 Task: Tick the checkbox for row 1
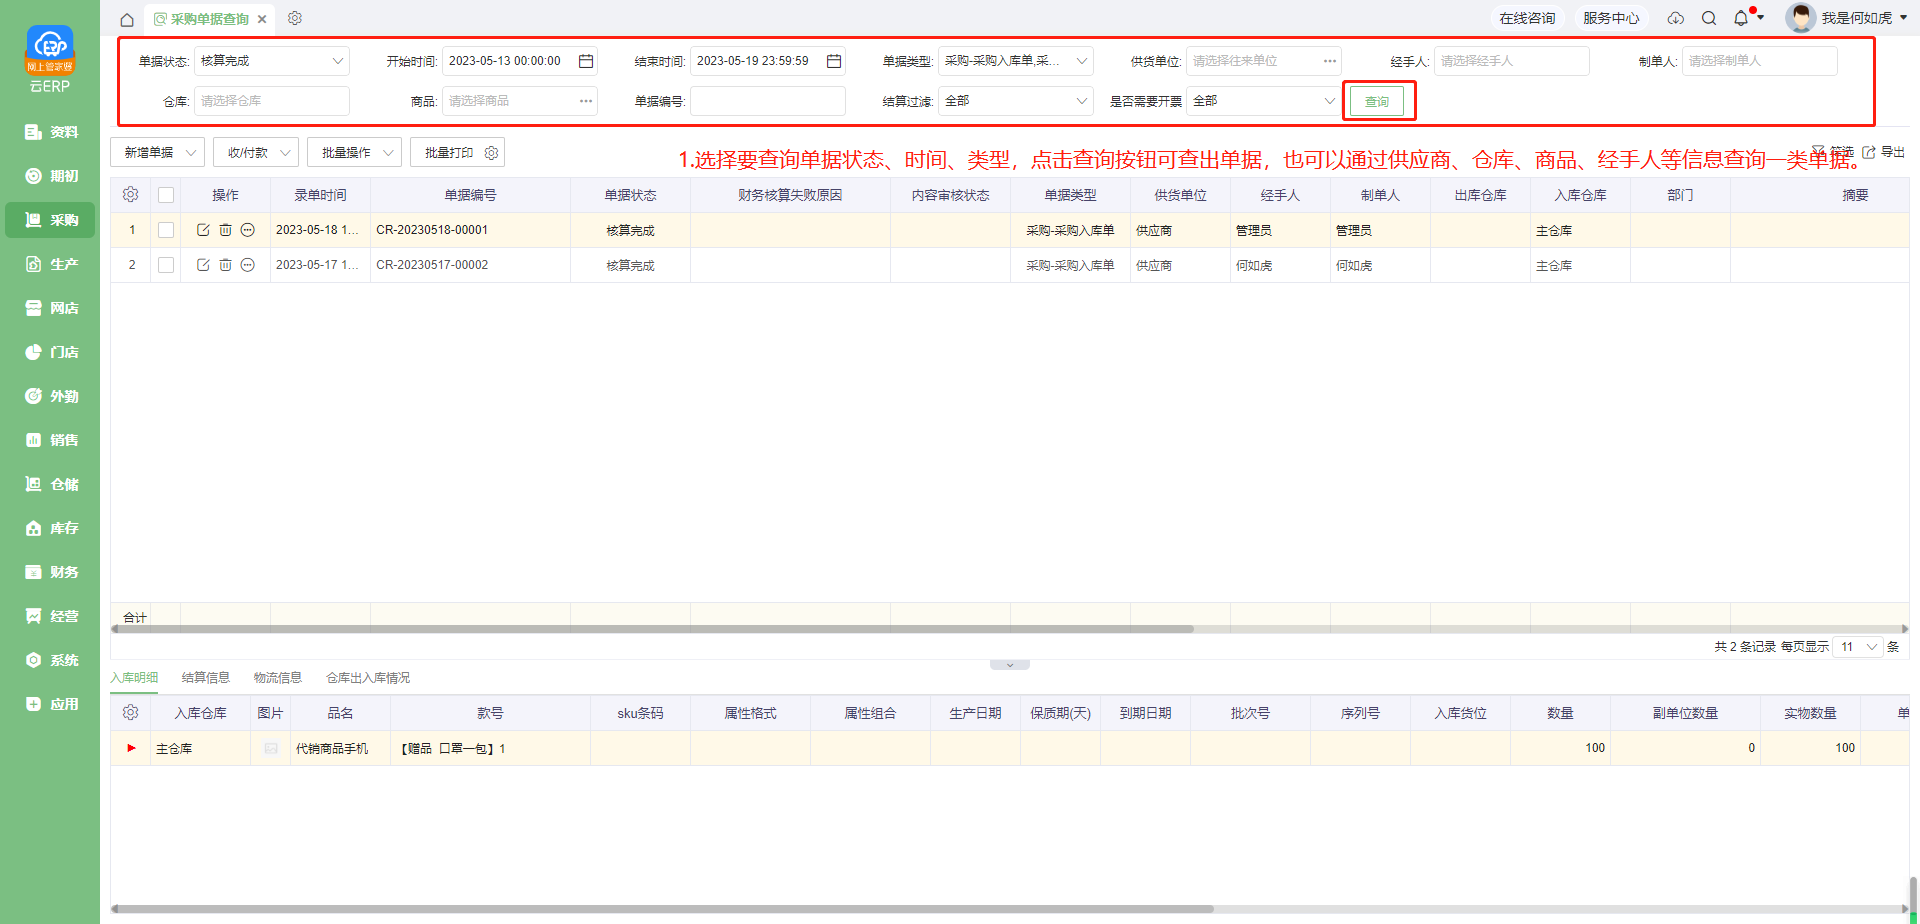(166, 230)
